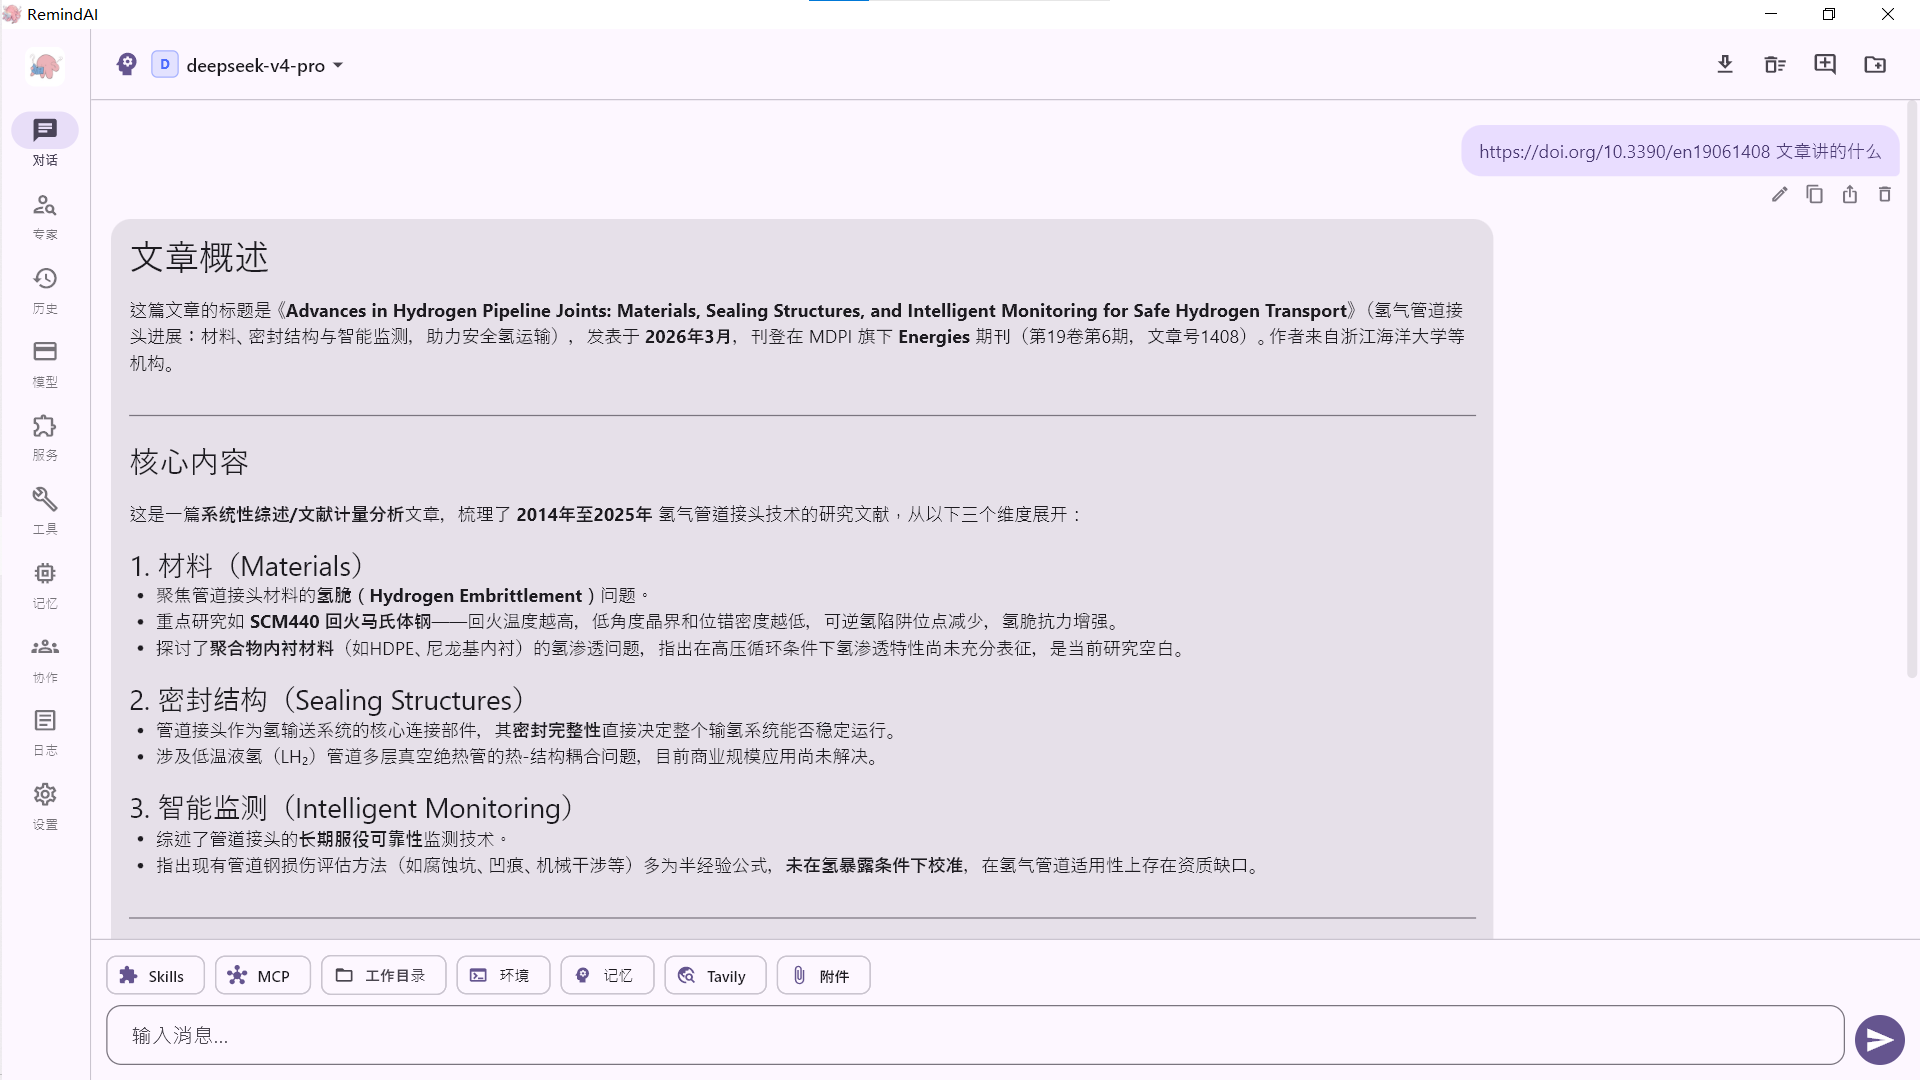Open the 设置 settings sidebar section
Viewport: 1920px width, 1080px height.
pos(45,806)
